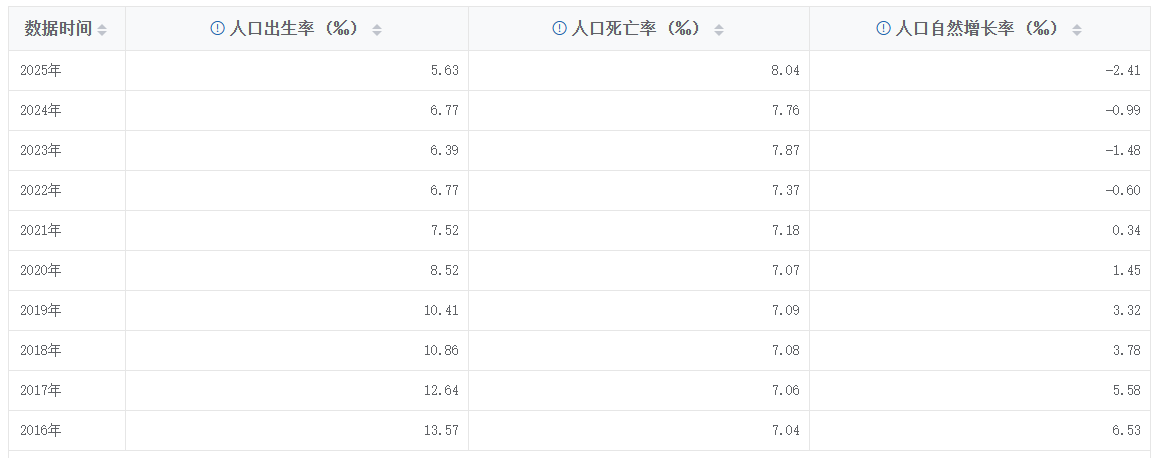Click death rate value 7.07
The width and height of the screenshot is (1155, 458).
click(786, 270)
